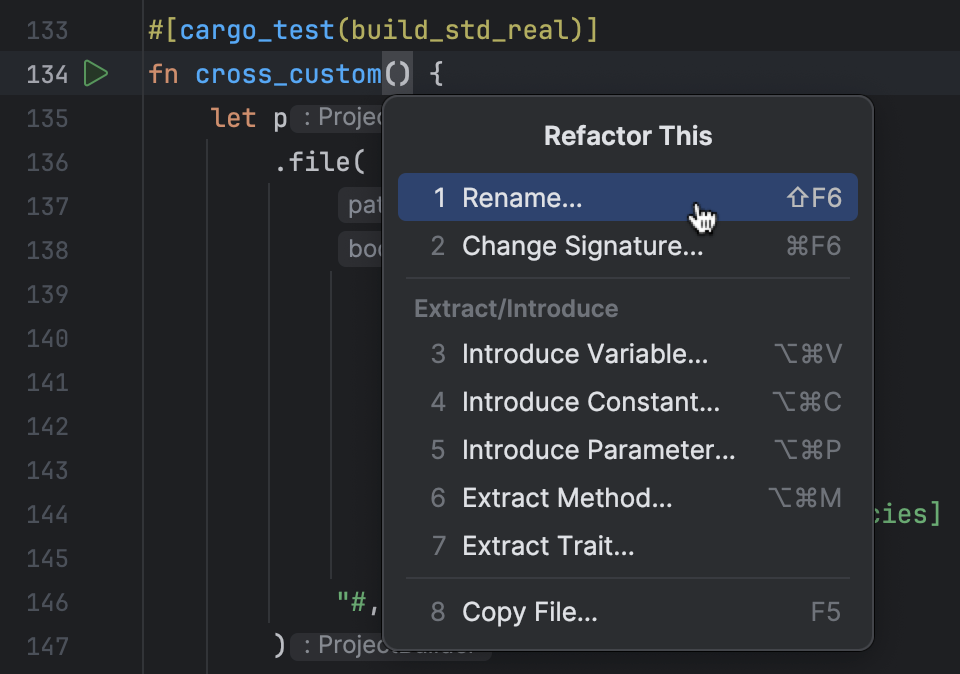Click the "Extract Trait..." entry
This screenshot has height=674, width=960.
pyautogui.click(x=548, y=545)
